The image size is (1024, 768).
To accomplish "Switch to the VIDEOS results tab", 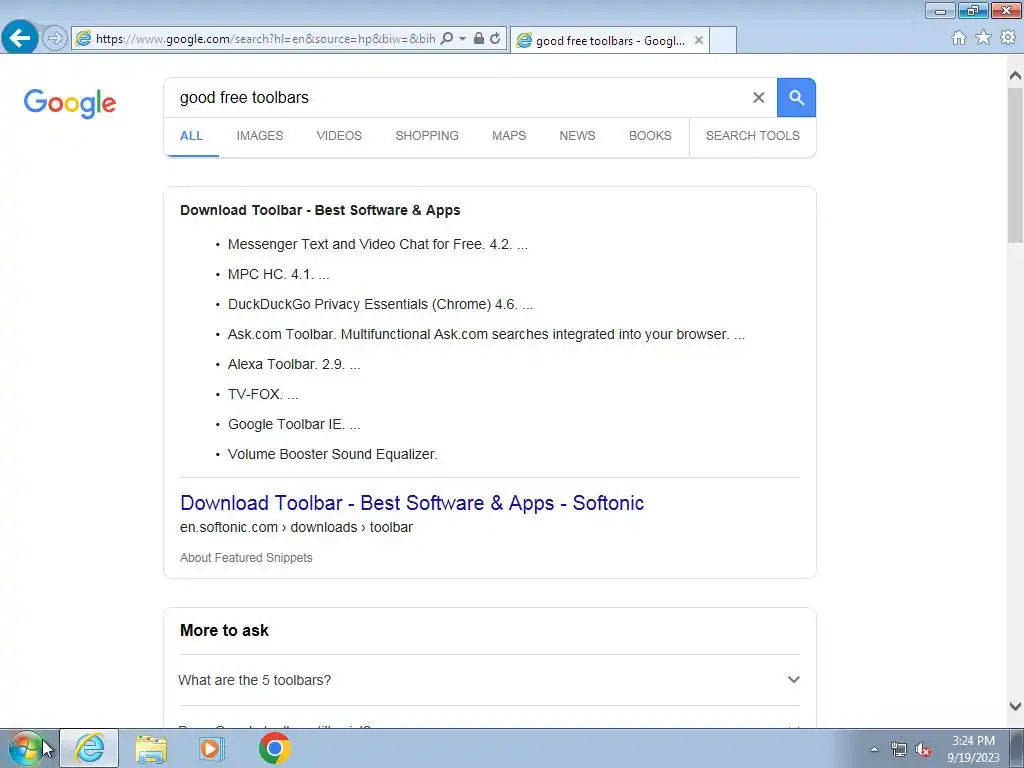I will tap(339, 136).
